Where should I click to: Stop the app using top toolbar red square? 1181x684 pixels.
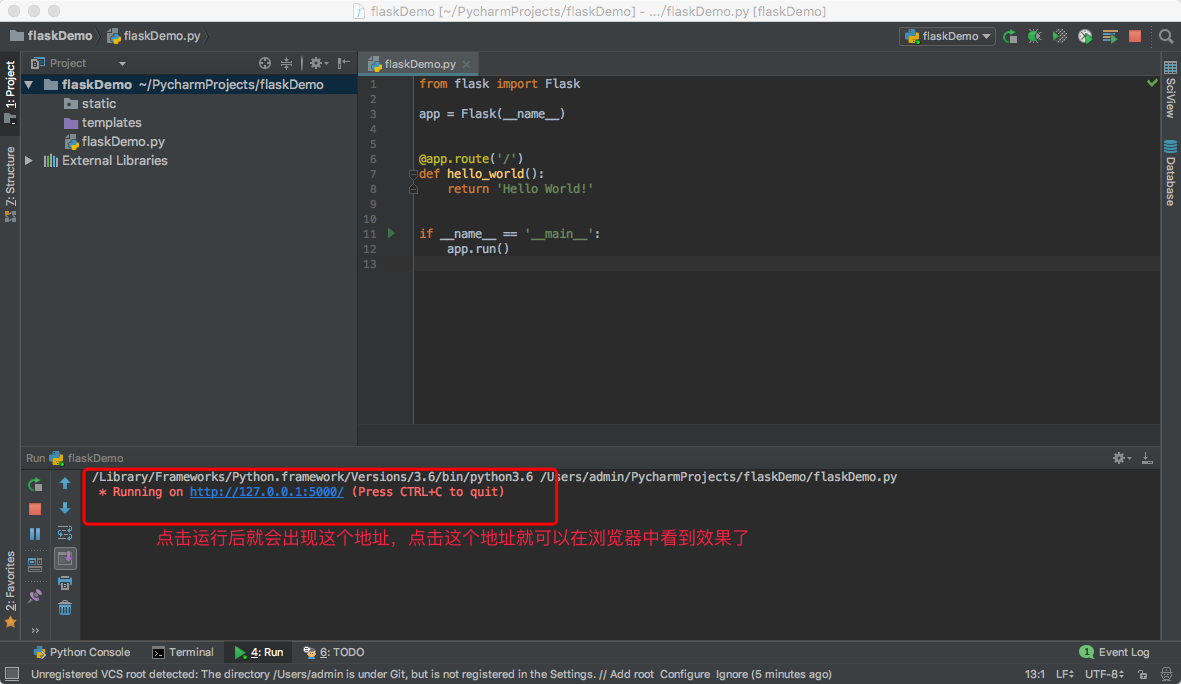[1135, 36]
